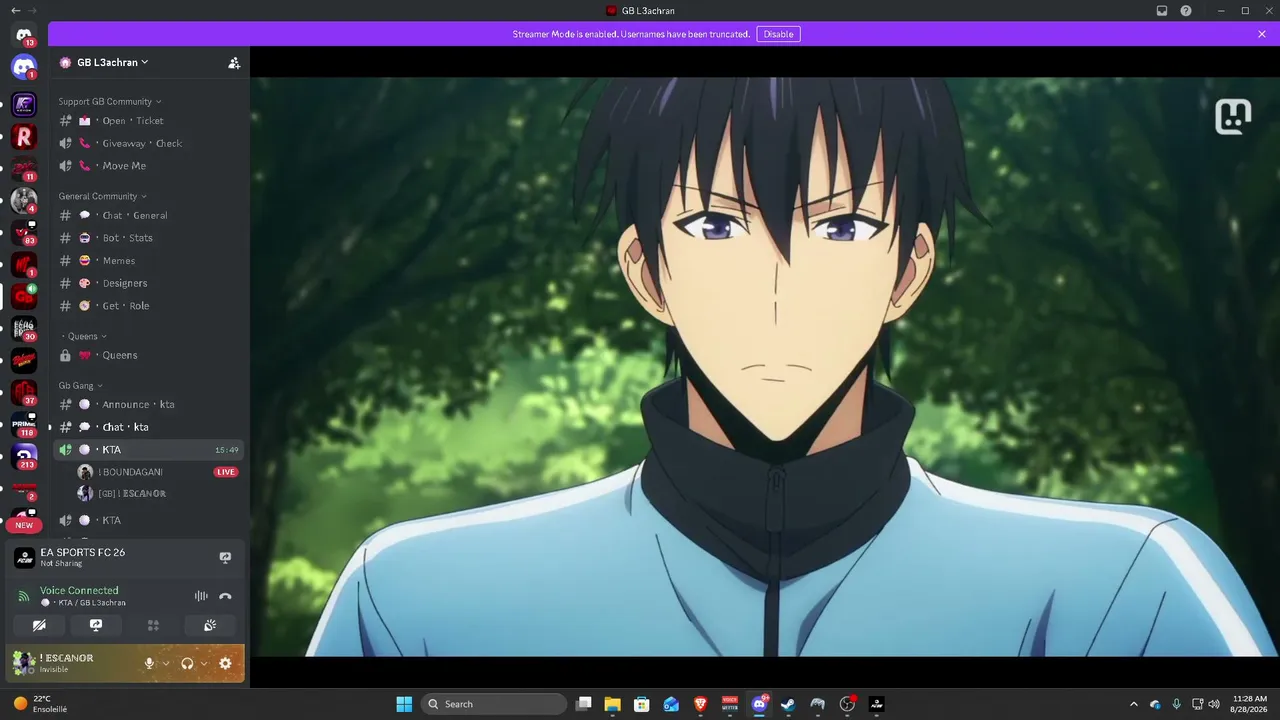Click the Voice Connected status link

79,590
